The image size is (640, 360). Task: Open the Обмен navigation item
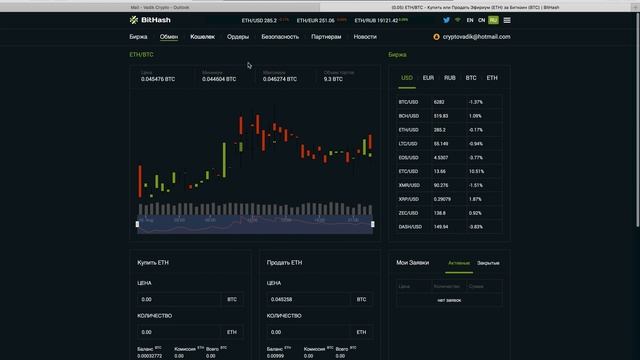coord(169,37)
